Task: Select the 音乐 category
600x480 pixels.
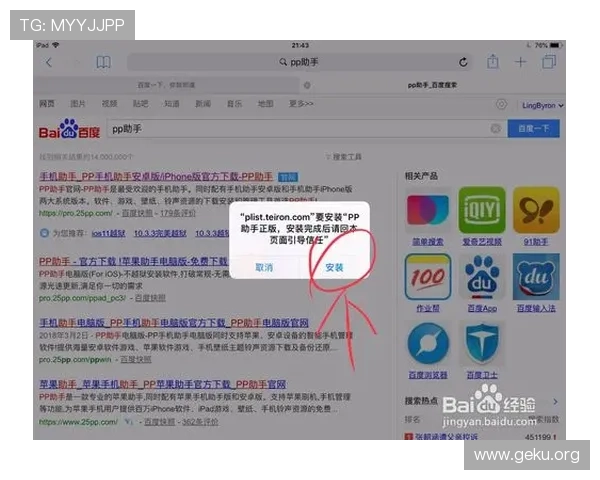Action: point(235,103)
